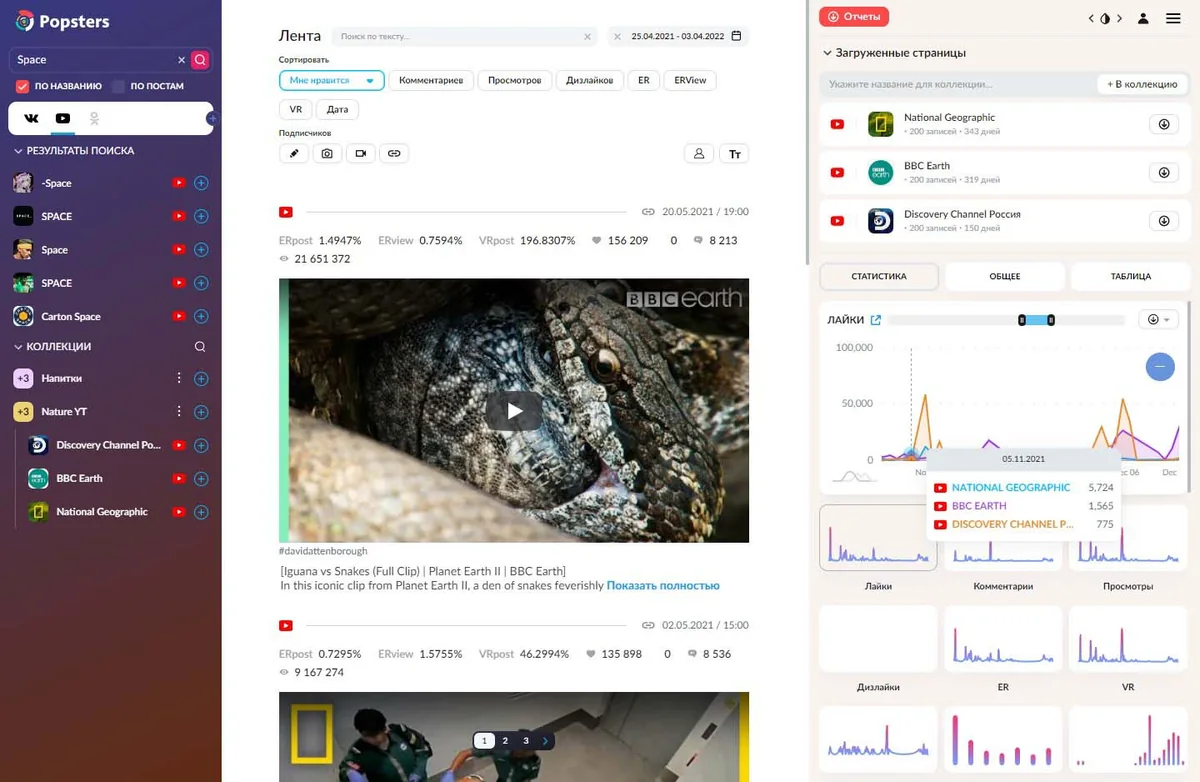Screen dimensions: 1200x782
Task: Select the VK social network tab
Action: tap(31, 119)
